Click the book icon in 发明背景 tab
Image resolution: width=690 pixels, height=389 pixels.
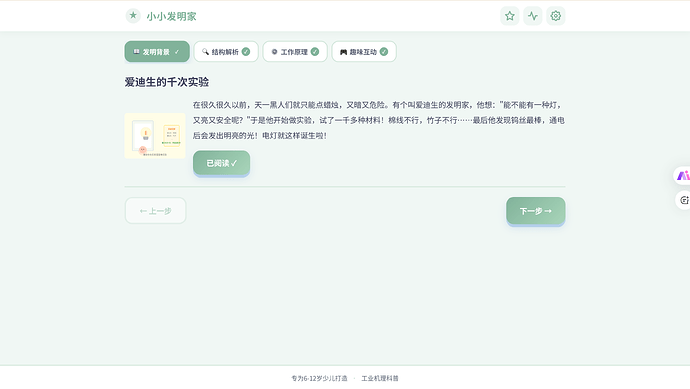pos(136,51)
